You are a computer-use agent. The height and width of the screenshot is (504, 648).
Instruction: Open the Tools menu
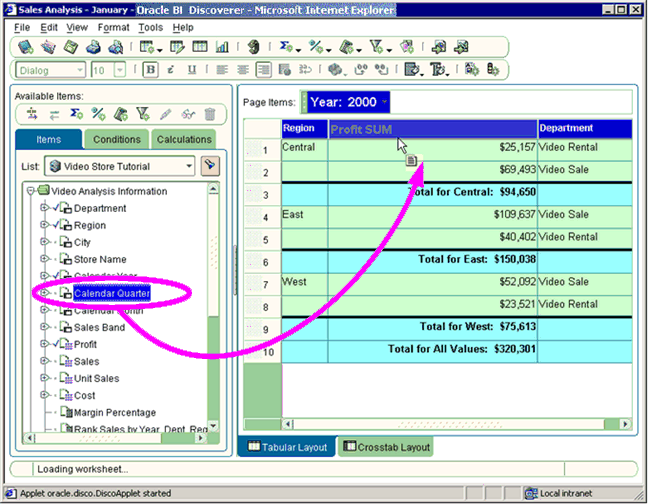(x=150, y=27)
